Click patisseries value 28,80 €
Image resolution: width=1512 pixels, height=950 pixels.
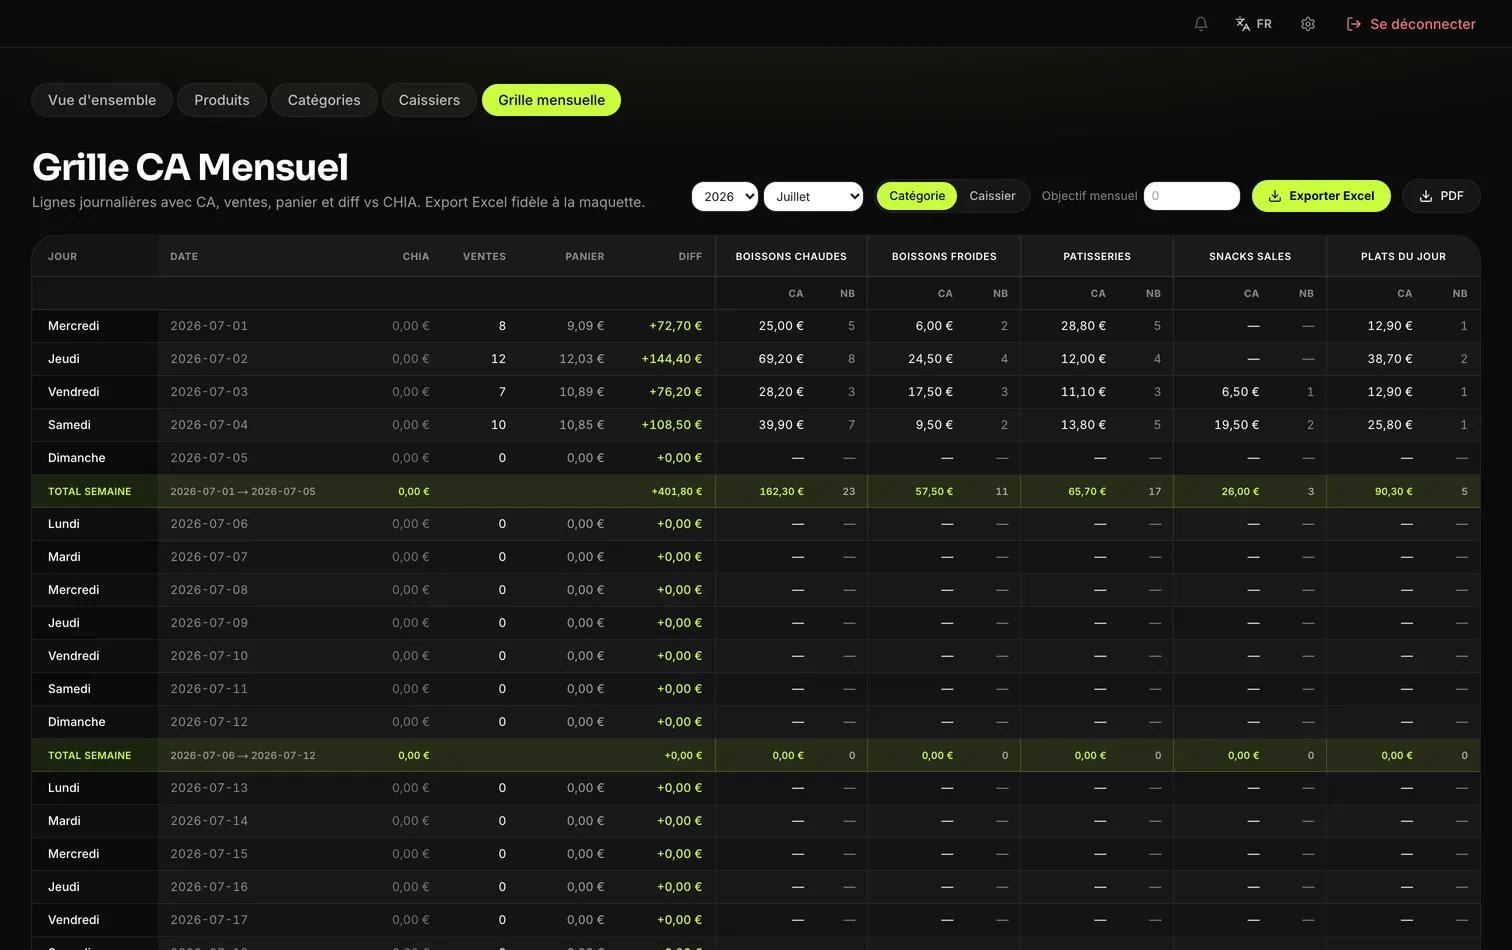coord(1083,326)
